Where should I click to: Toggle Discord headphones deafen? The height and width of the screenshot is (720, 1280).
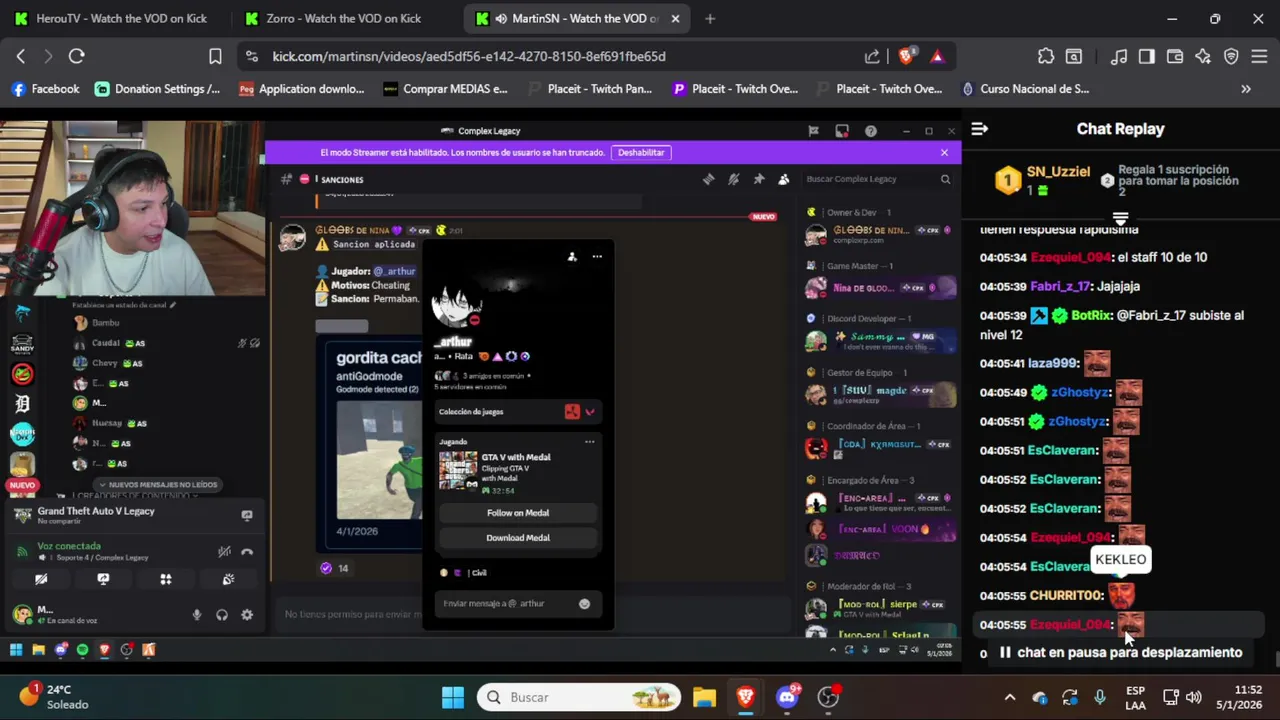click(x=222, y=615)
